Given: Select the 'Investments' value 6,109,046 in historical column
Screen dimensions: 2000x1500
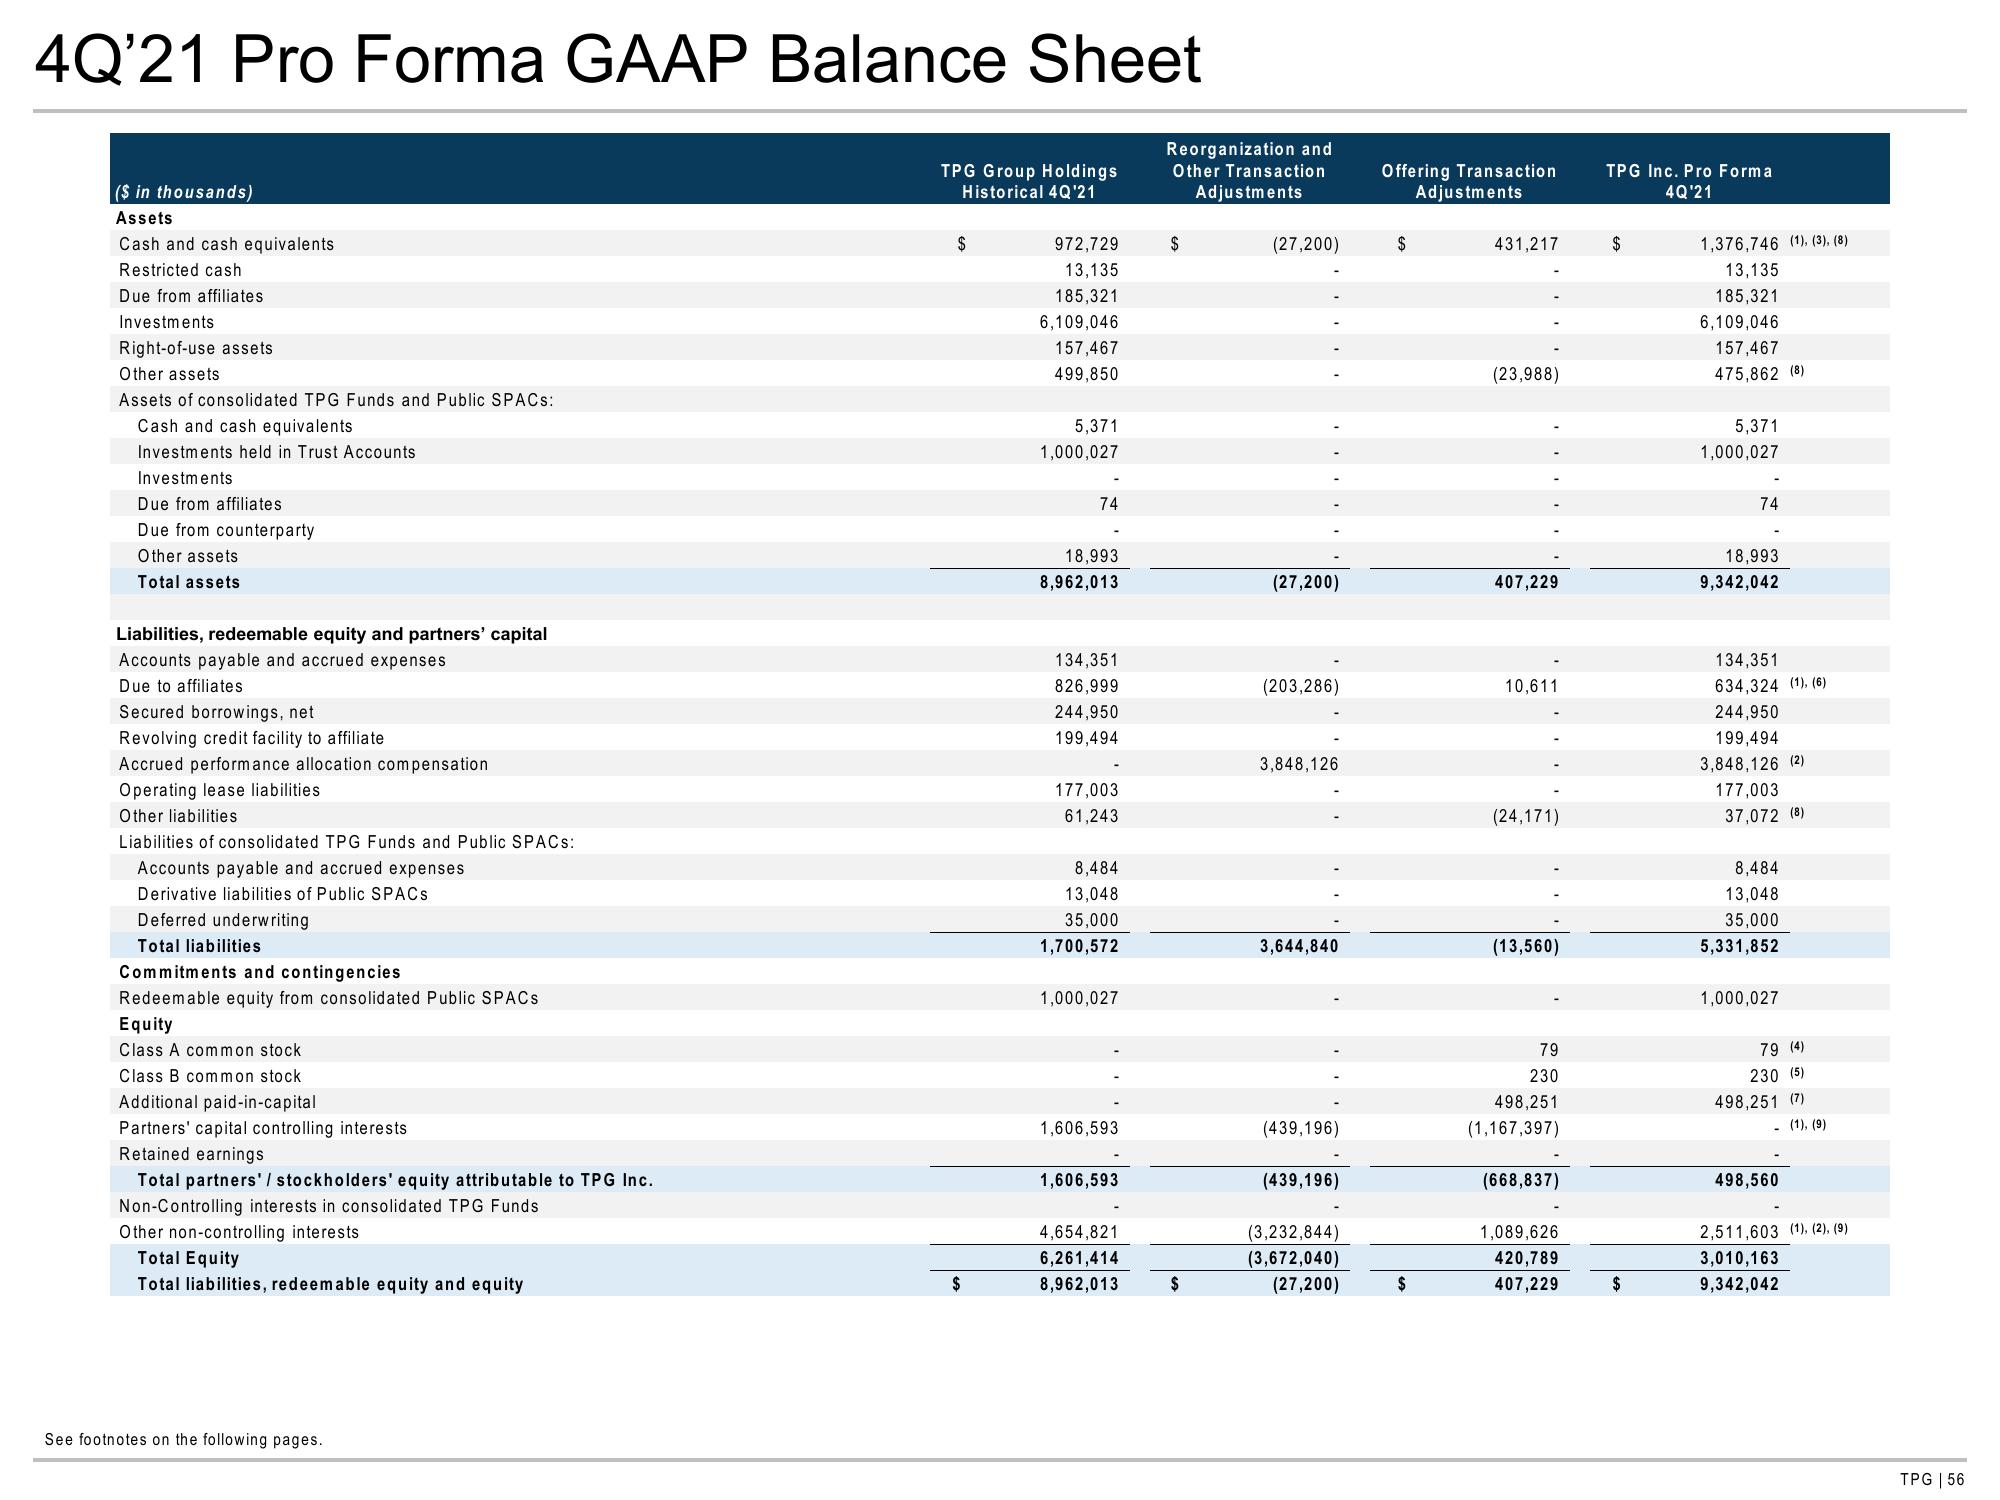Looking at the screenshot, I should click(1079, 322).
